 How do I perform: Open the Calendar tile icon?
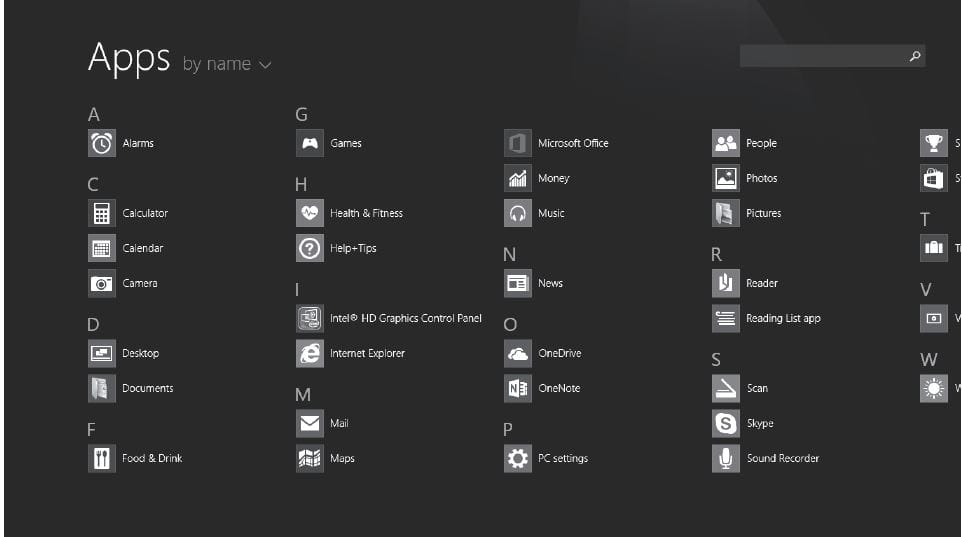(102, 249)
